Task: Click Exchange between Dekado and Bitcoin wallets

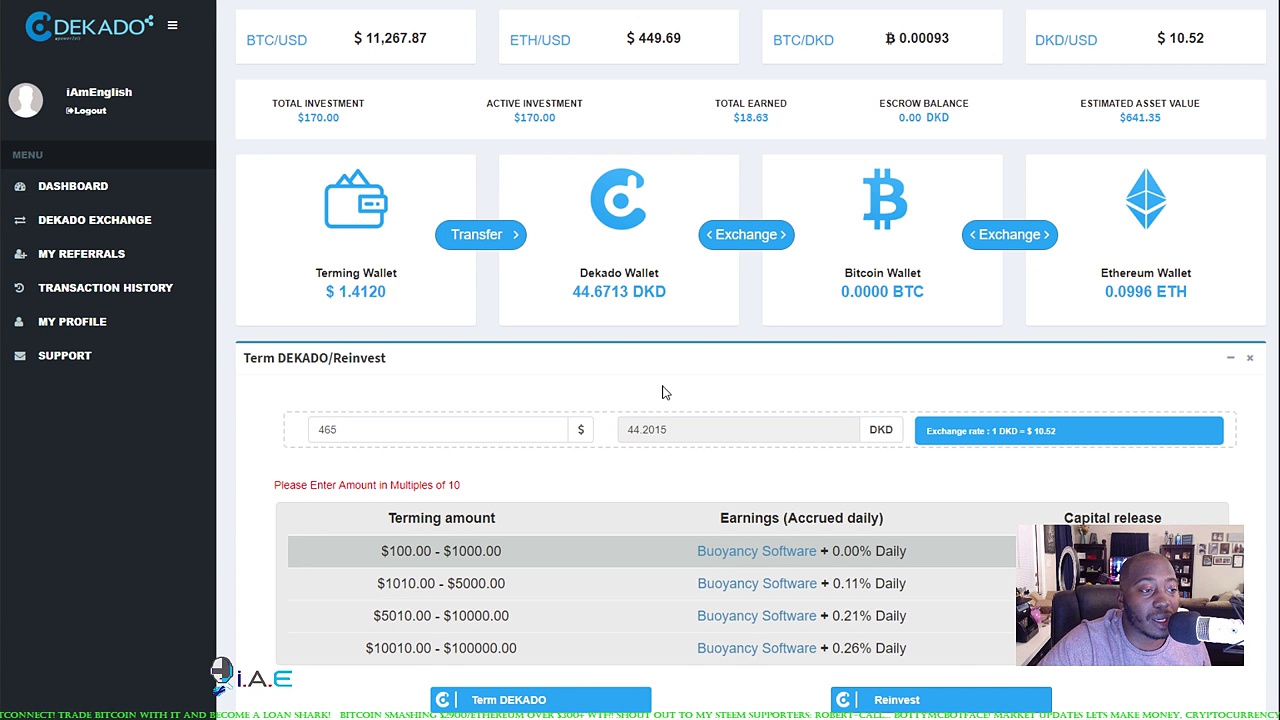Action: [x=746, y=234]
